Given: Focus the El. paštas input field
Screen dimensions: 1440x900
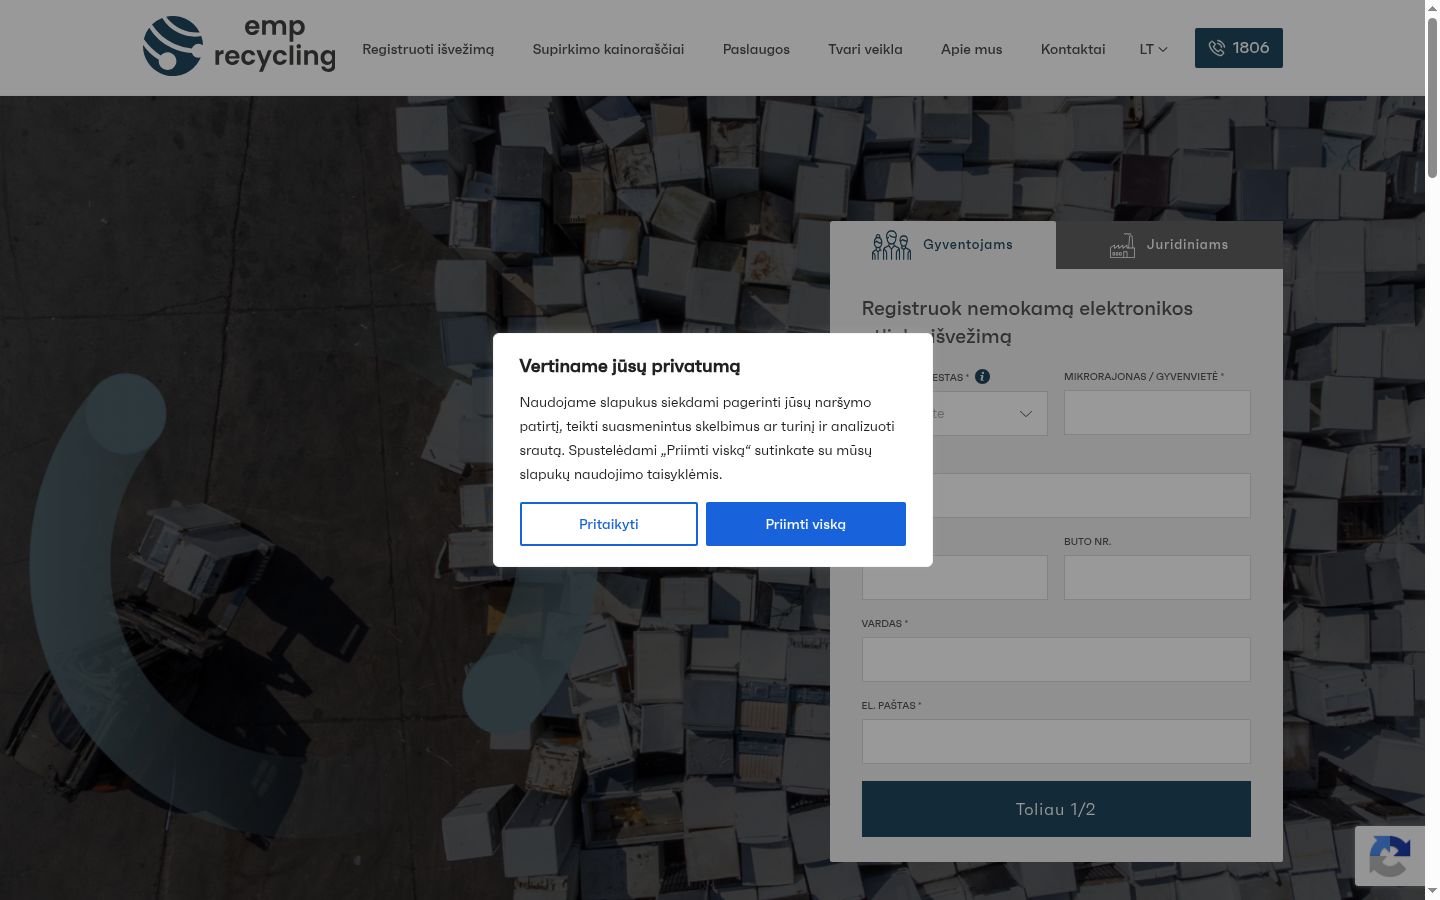Looking at the screenshot, I should click(x=1056, y=741).
